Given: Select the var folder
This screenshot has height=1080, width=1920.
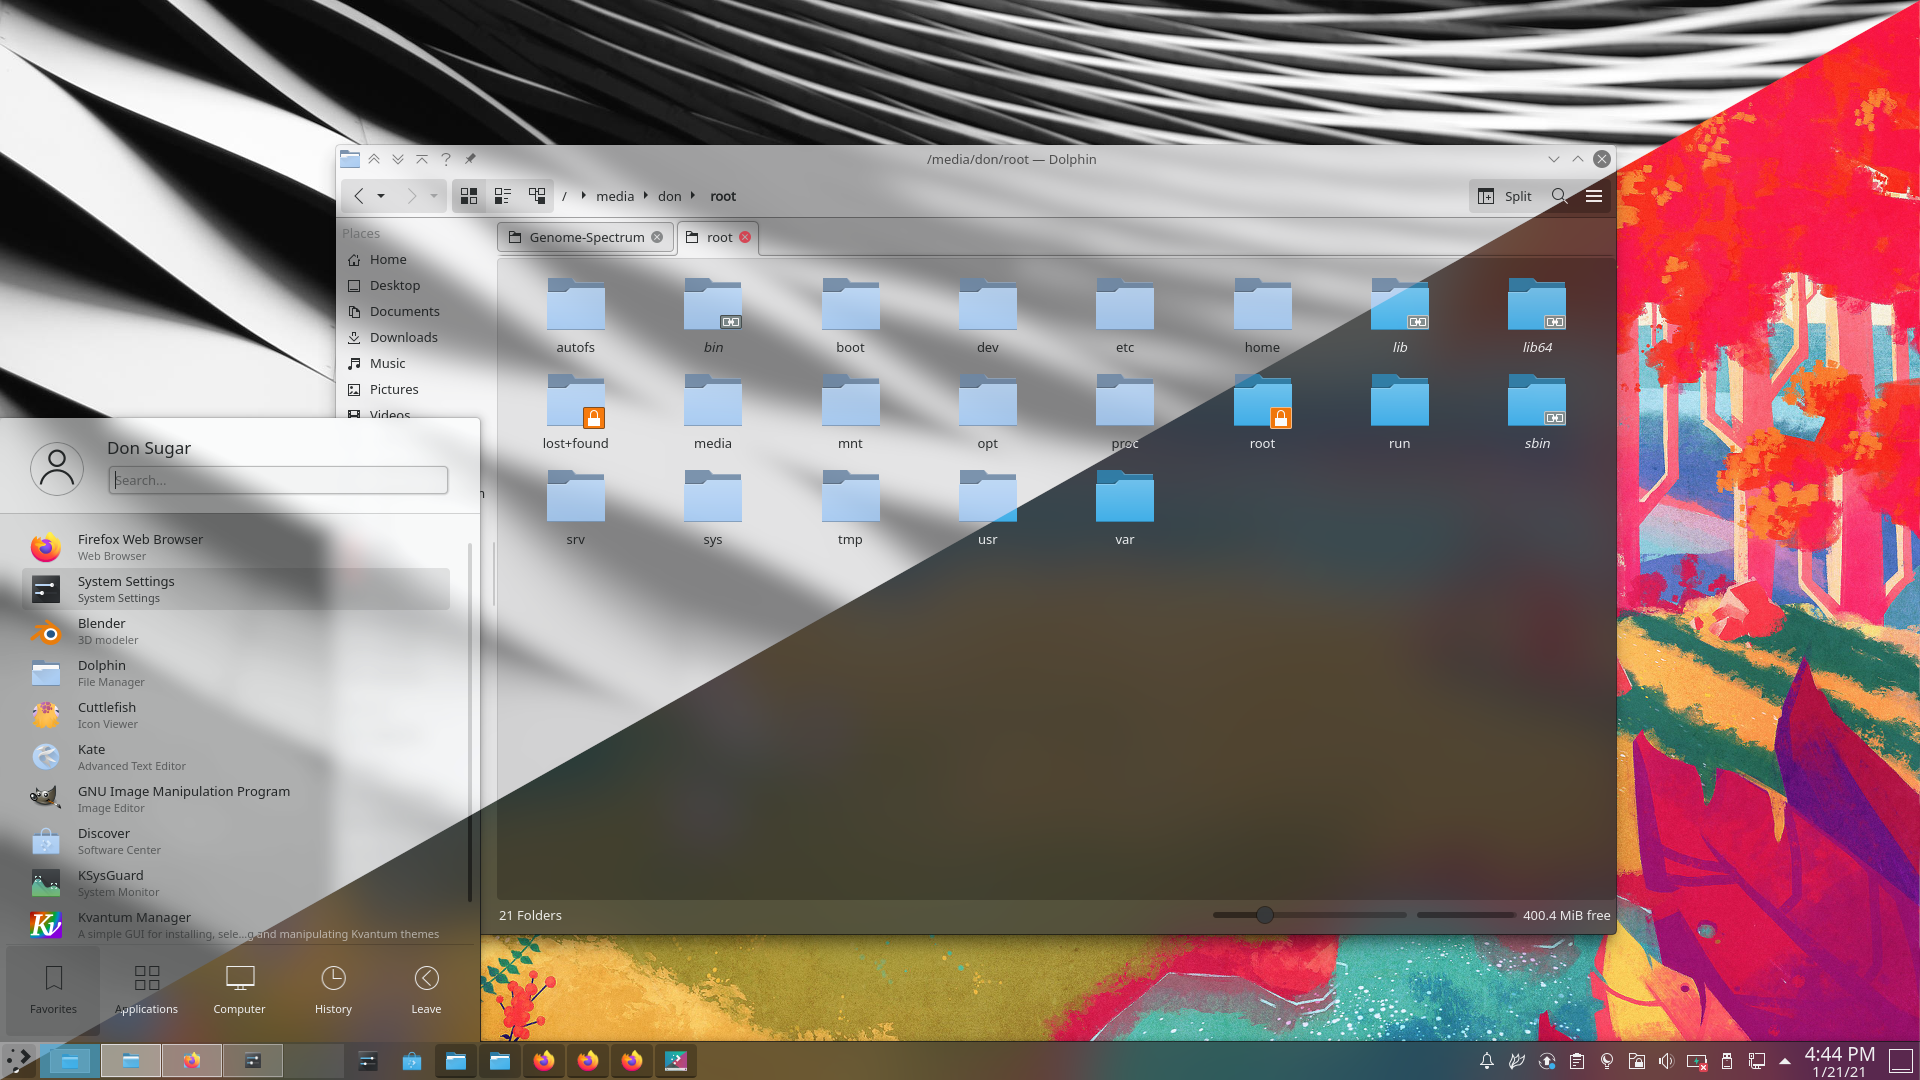Looking at the screenshot, I should 1125,508.
